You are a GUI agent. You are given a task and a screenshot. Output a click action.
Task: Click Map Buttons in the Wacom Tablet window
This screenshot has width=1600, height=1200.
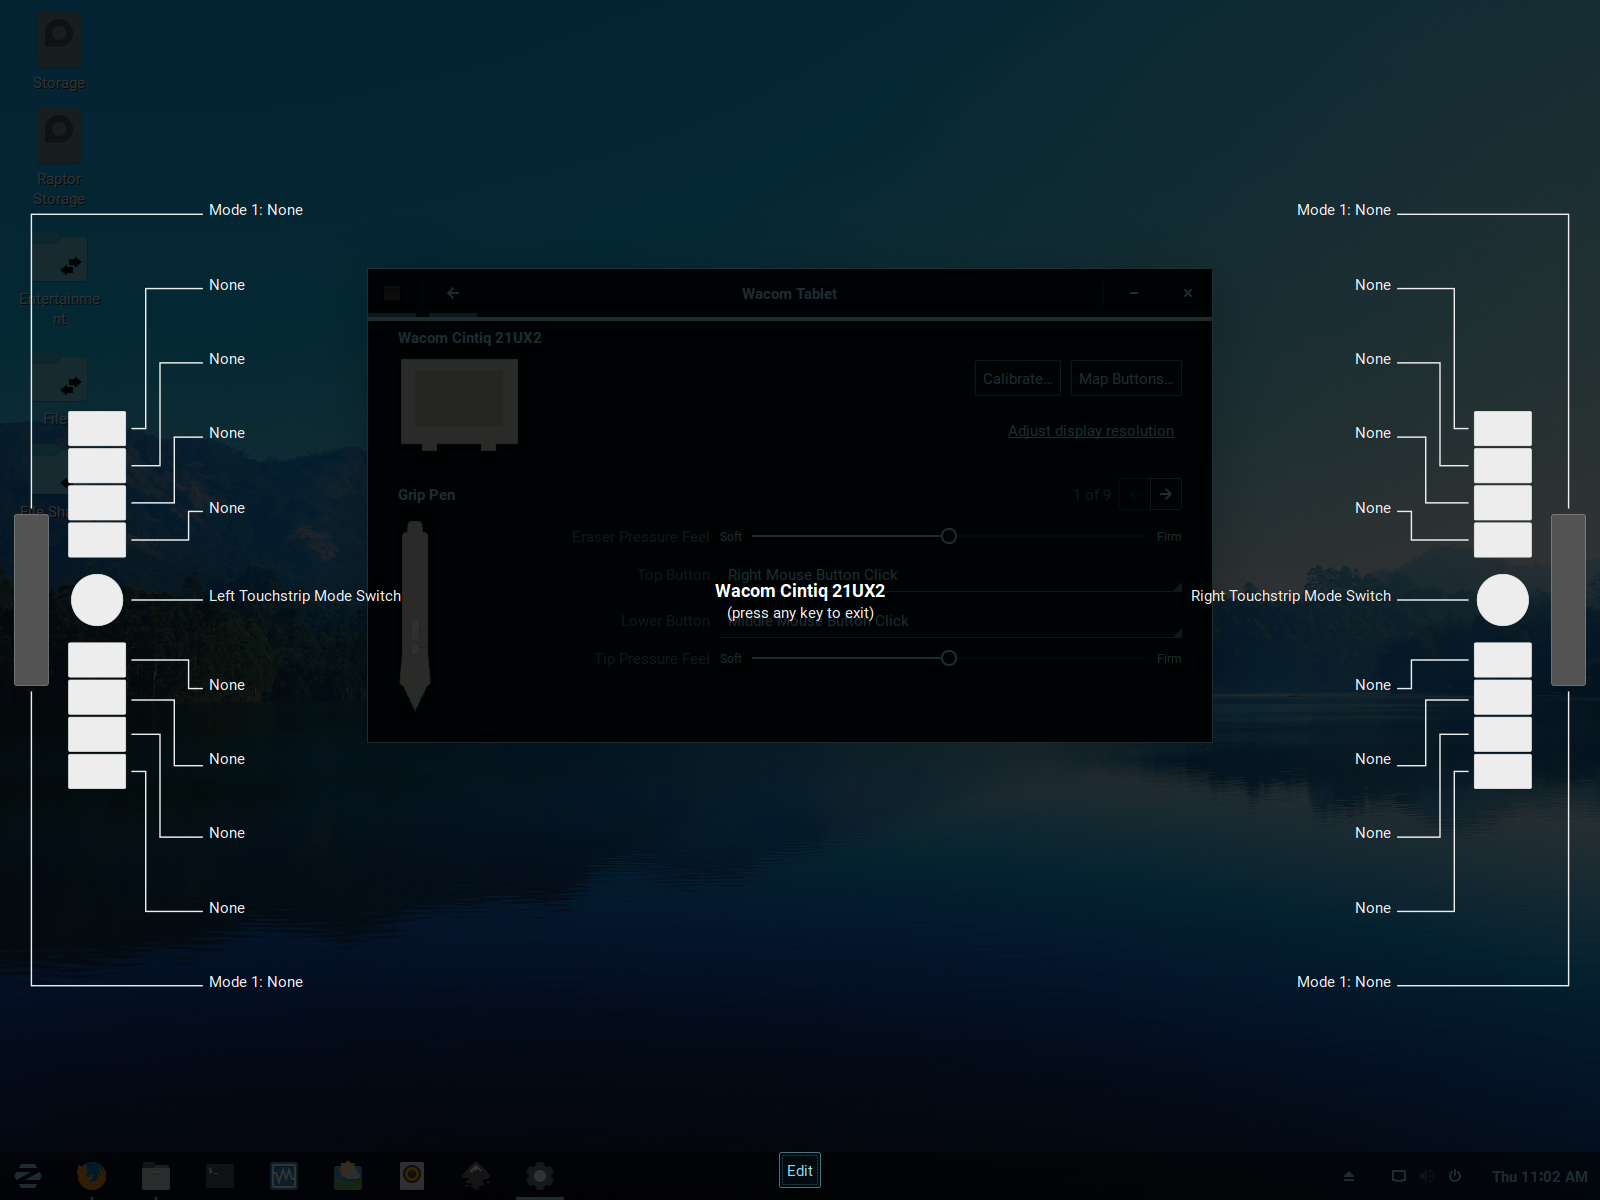(1126, 379)
